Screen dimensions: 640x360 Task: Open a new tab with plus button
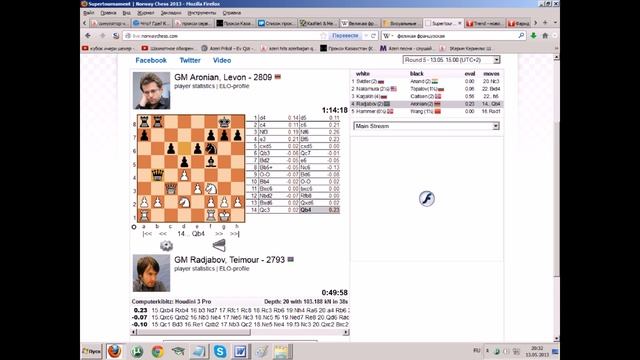point(544,23)
